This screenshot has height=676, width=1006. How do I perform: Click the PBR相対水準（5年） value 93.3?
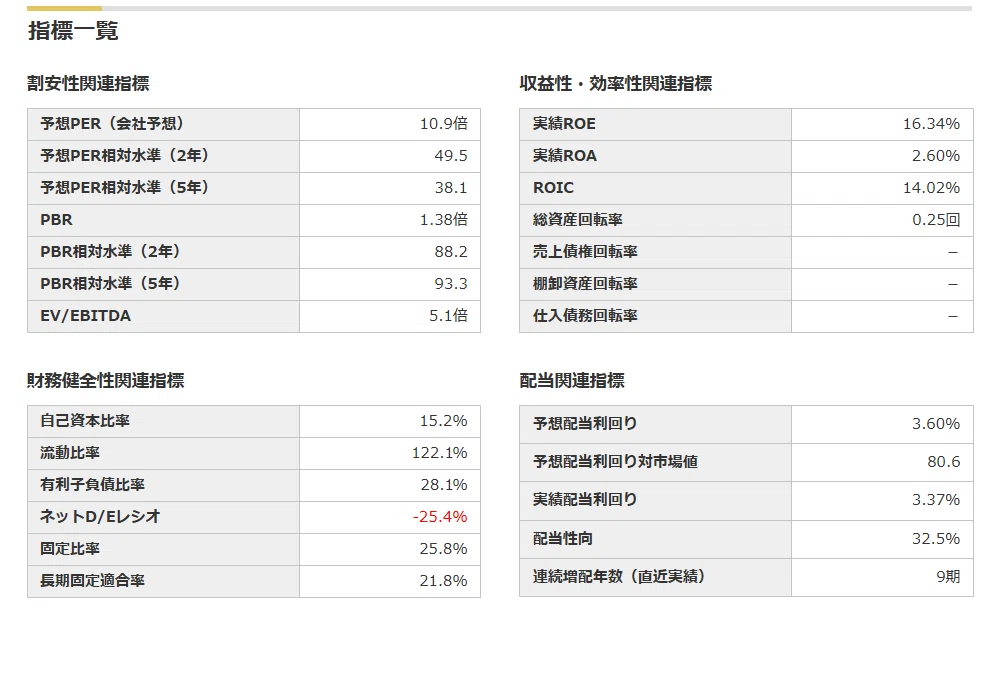tap(450, 284)
